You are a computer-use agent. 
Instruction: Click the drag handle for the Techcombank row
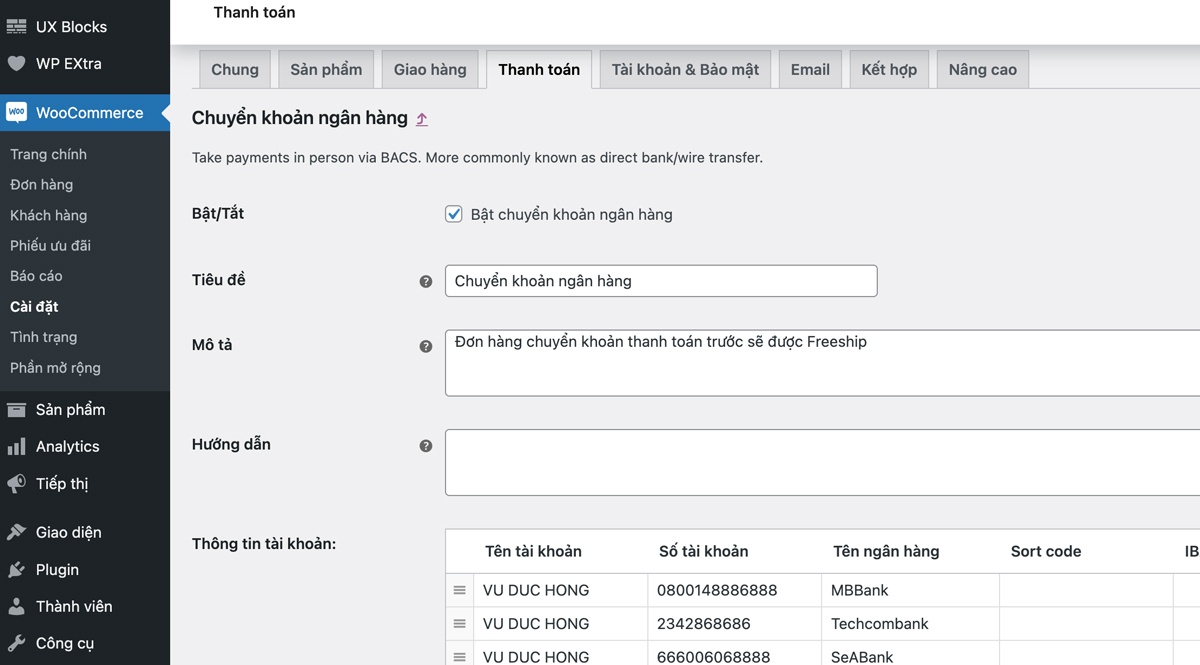pos(460,624)
